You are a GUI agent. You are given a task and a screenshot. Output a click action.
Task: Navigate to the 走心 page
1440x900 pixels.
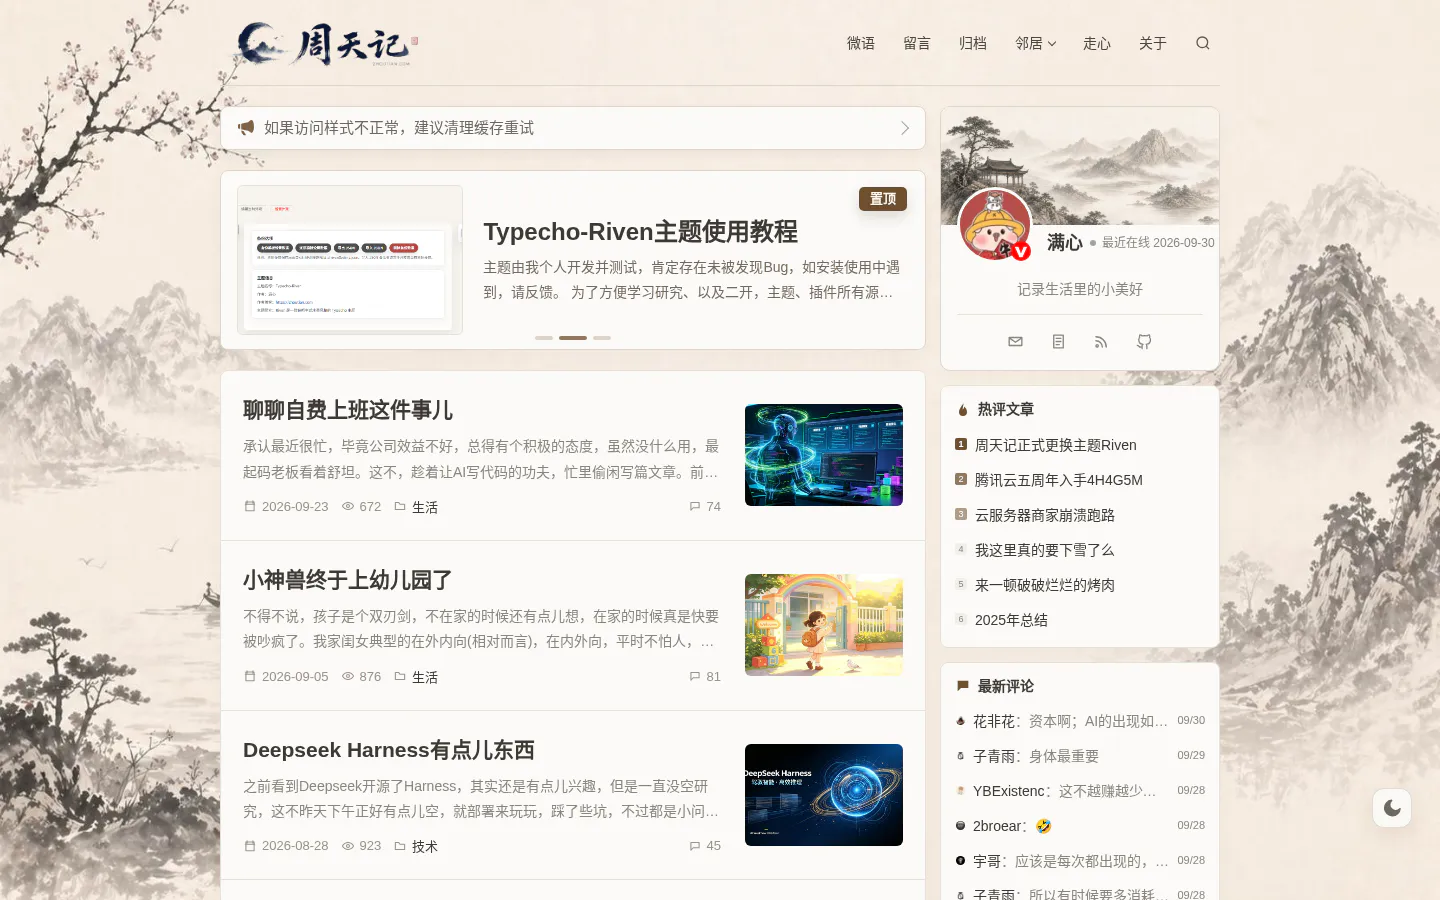[1097, 43]
